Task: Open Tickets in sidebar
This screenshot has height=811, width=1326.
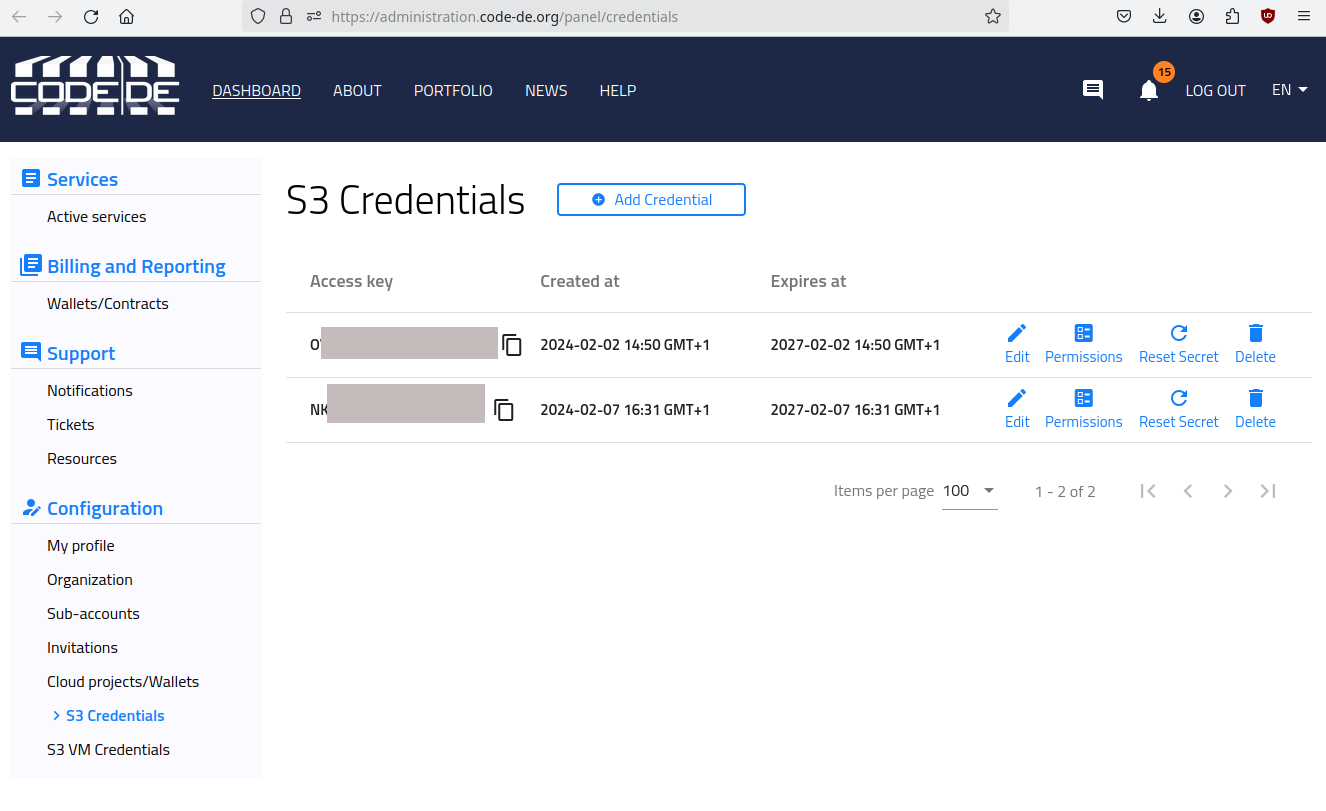Action: pos(70,425)
